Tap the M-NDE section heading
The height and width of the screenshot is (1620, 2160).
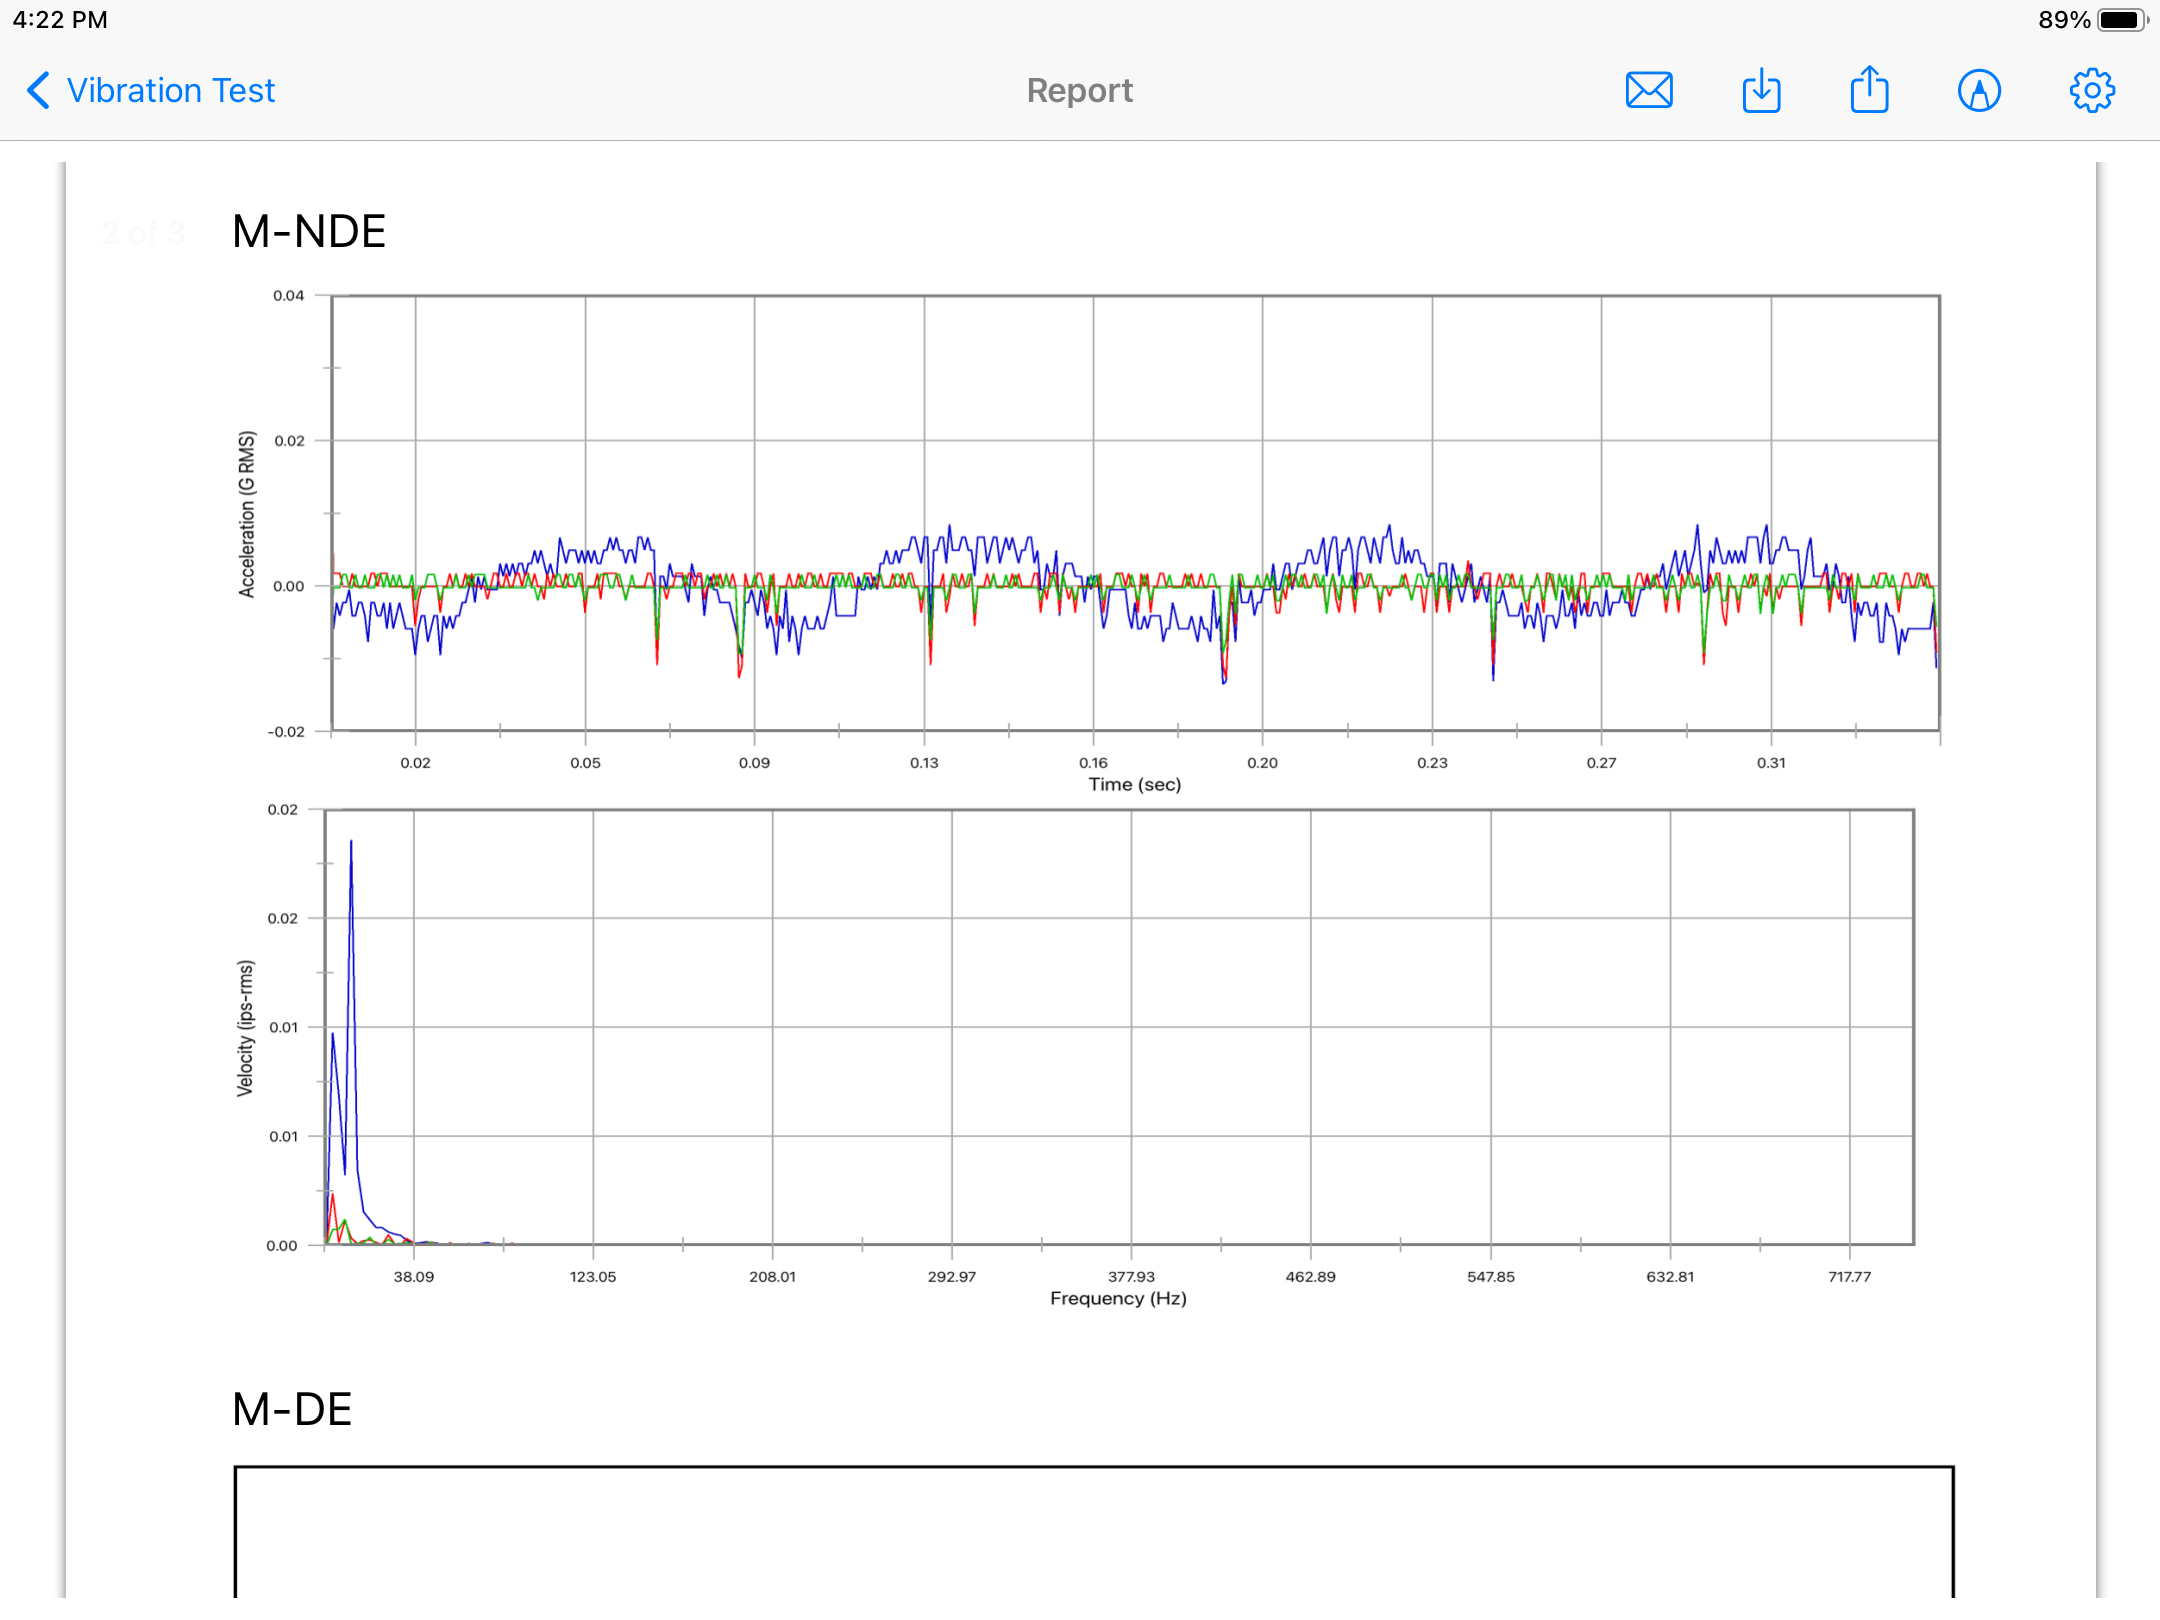pos(309,231)
